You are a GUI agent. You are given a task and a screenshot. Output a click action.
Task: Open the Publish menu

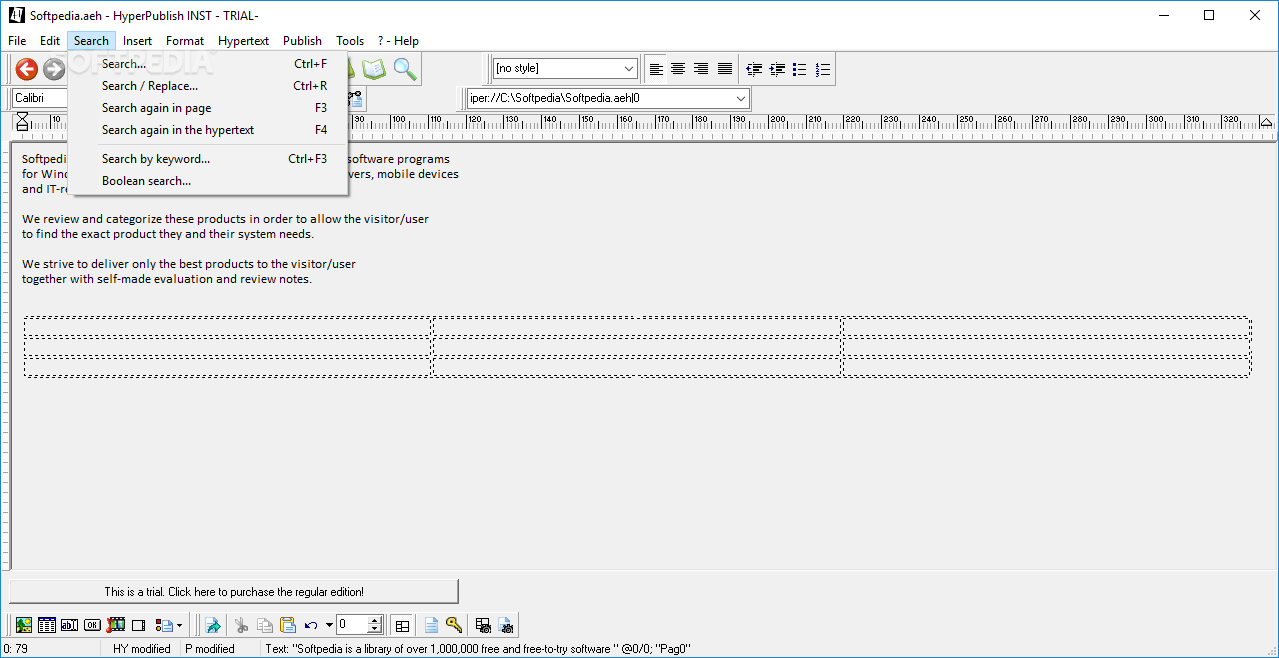(302, 41)
